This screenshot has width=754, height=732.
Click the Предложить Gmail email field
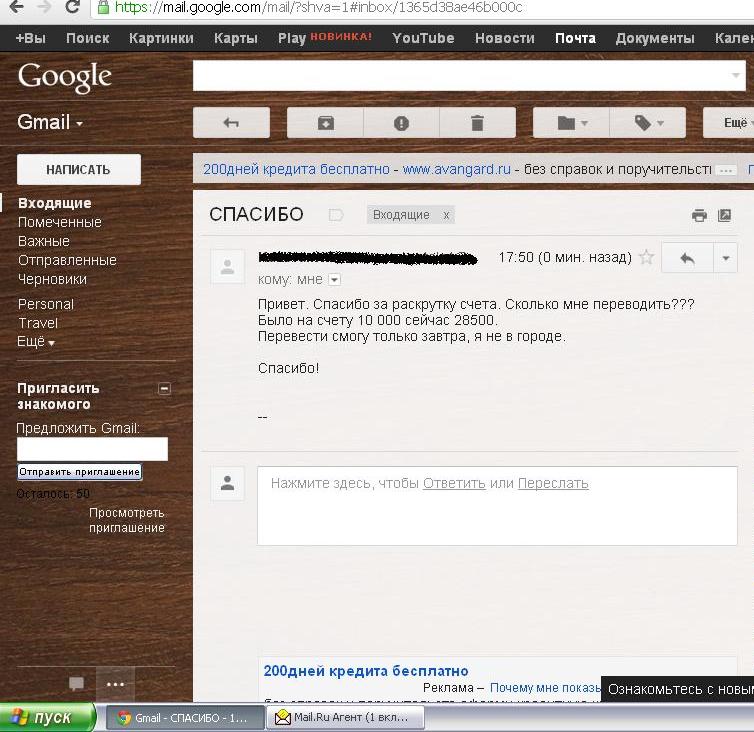coord(92,449)
